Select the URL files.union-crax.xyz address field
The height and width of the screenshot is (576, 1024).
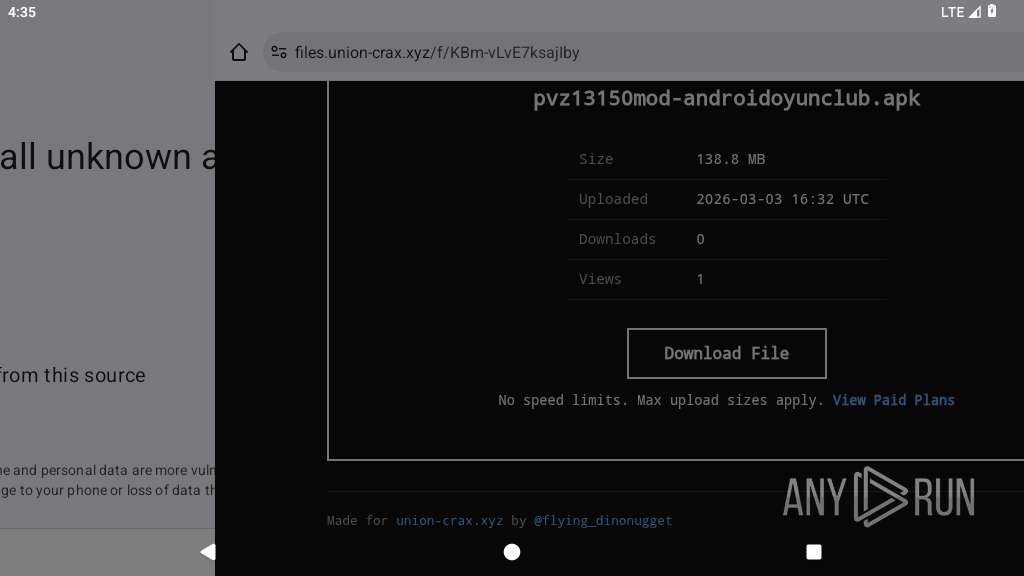coord(643,52)
